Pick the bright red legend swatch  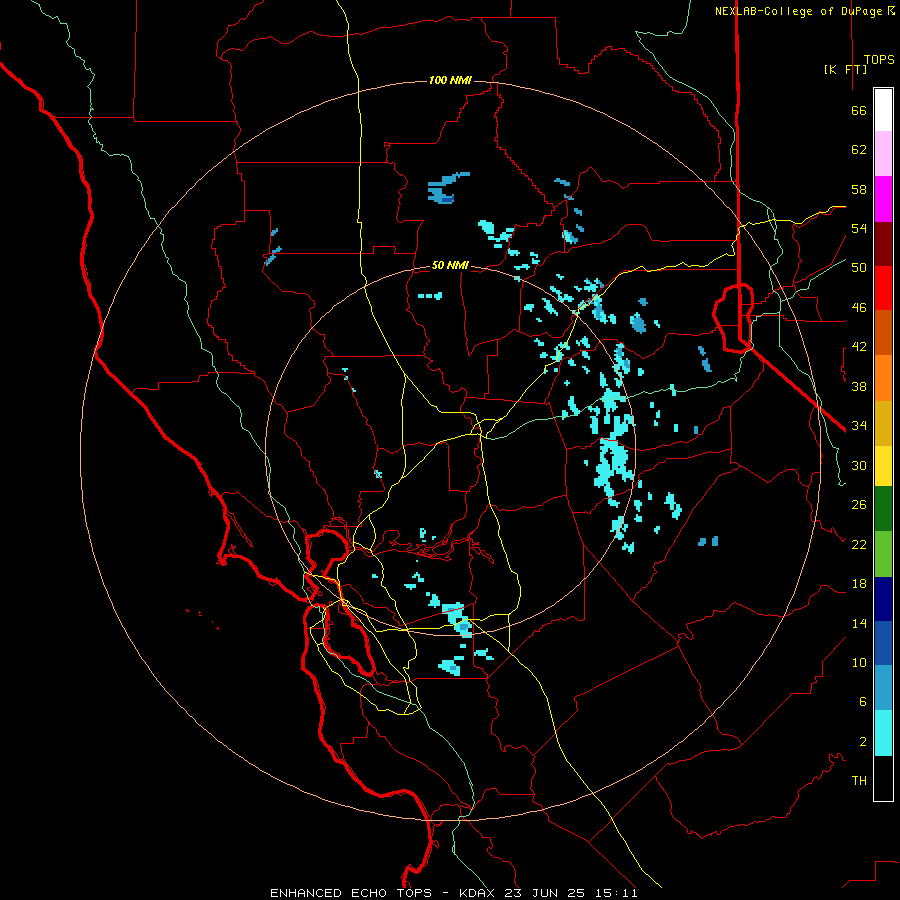pos(883,288)
